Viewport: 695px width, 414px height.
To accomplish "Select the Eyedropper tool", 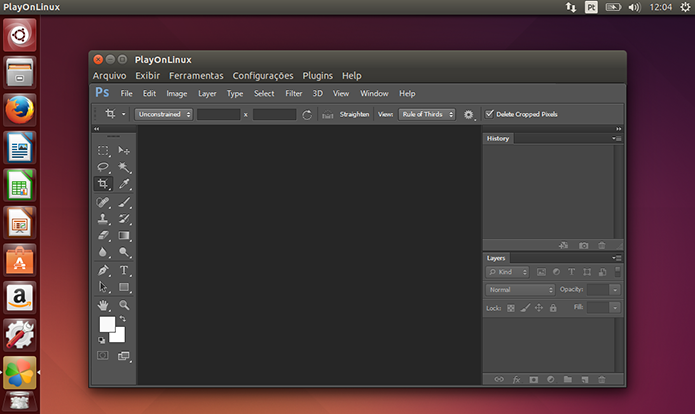I will [x=124, y=184].
